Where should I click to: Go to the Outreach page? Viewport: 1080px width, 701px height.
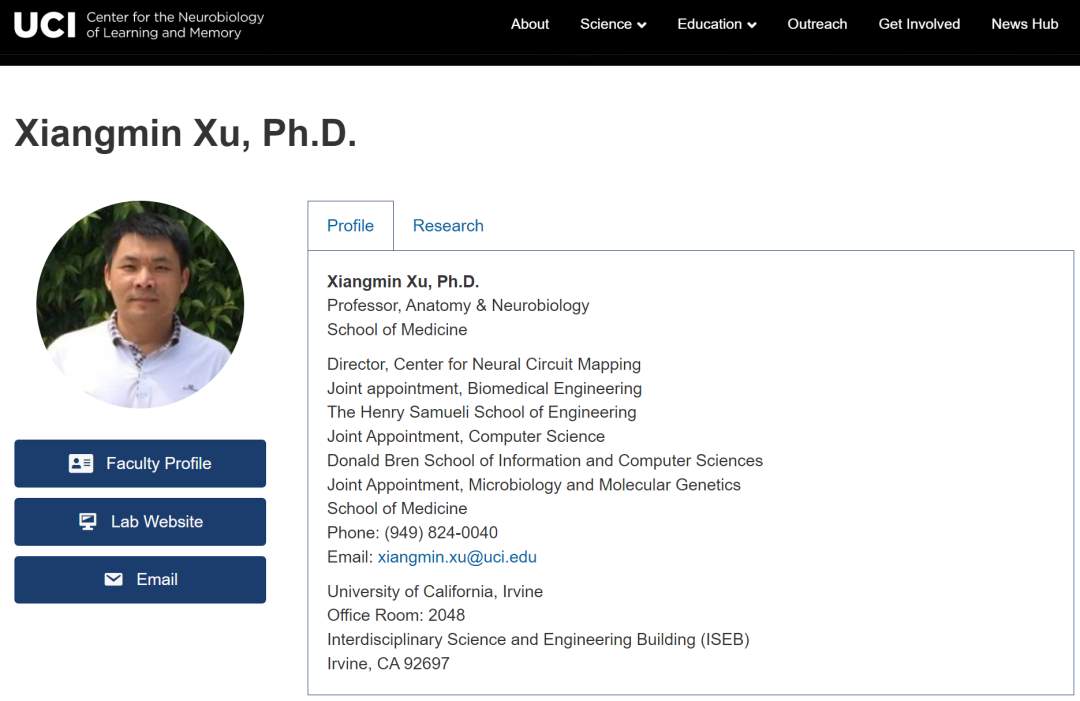point(817,24)
